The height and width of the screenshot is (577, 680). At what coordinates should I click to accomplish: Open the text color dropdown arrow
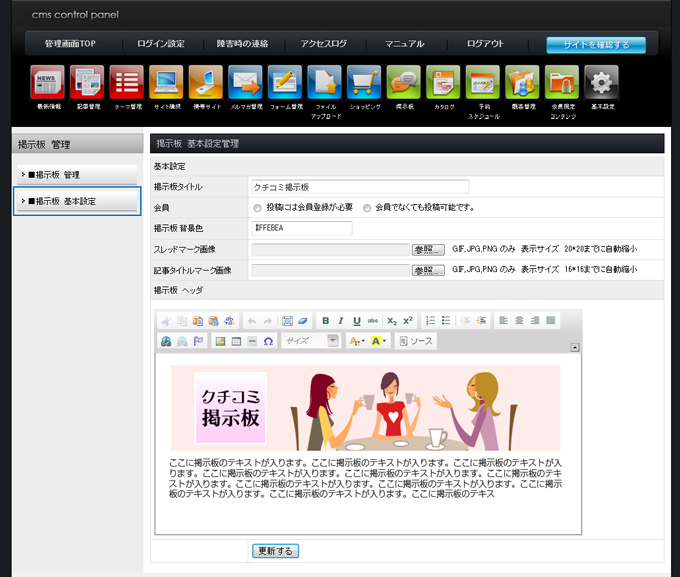363,341
